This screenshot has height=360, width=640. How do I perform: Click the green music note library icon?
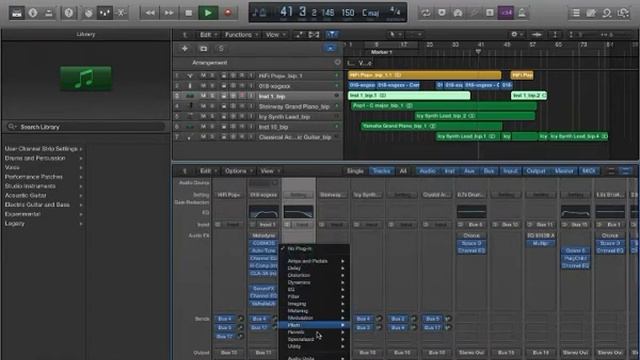[86, 78]
